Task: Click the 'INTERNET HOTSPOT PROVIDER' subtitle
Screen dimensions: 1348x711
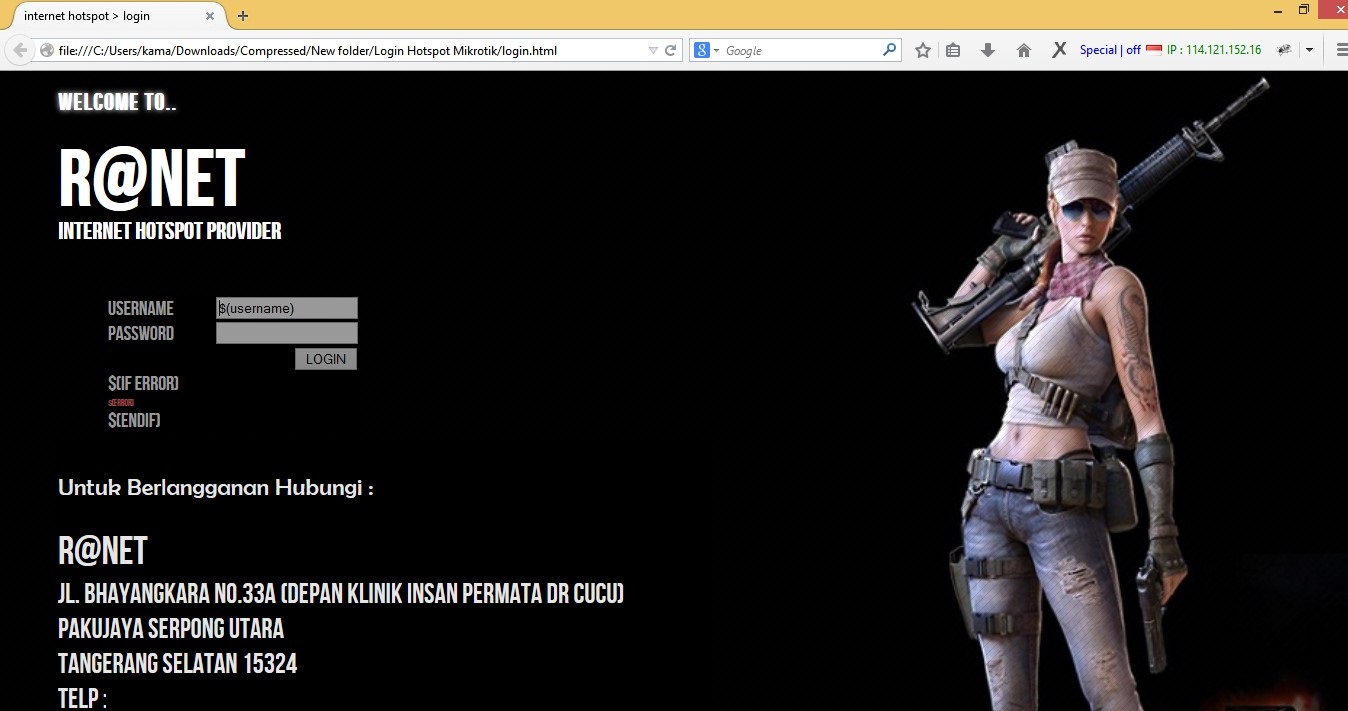Action: (170, 231)
